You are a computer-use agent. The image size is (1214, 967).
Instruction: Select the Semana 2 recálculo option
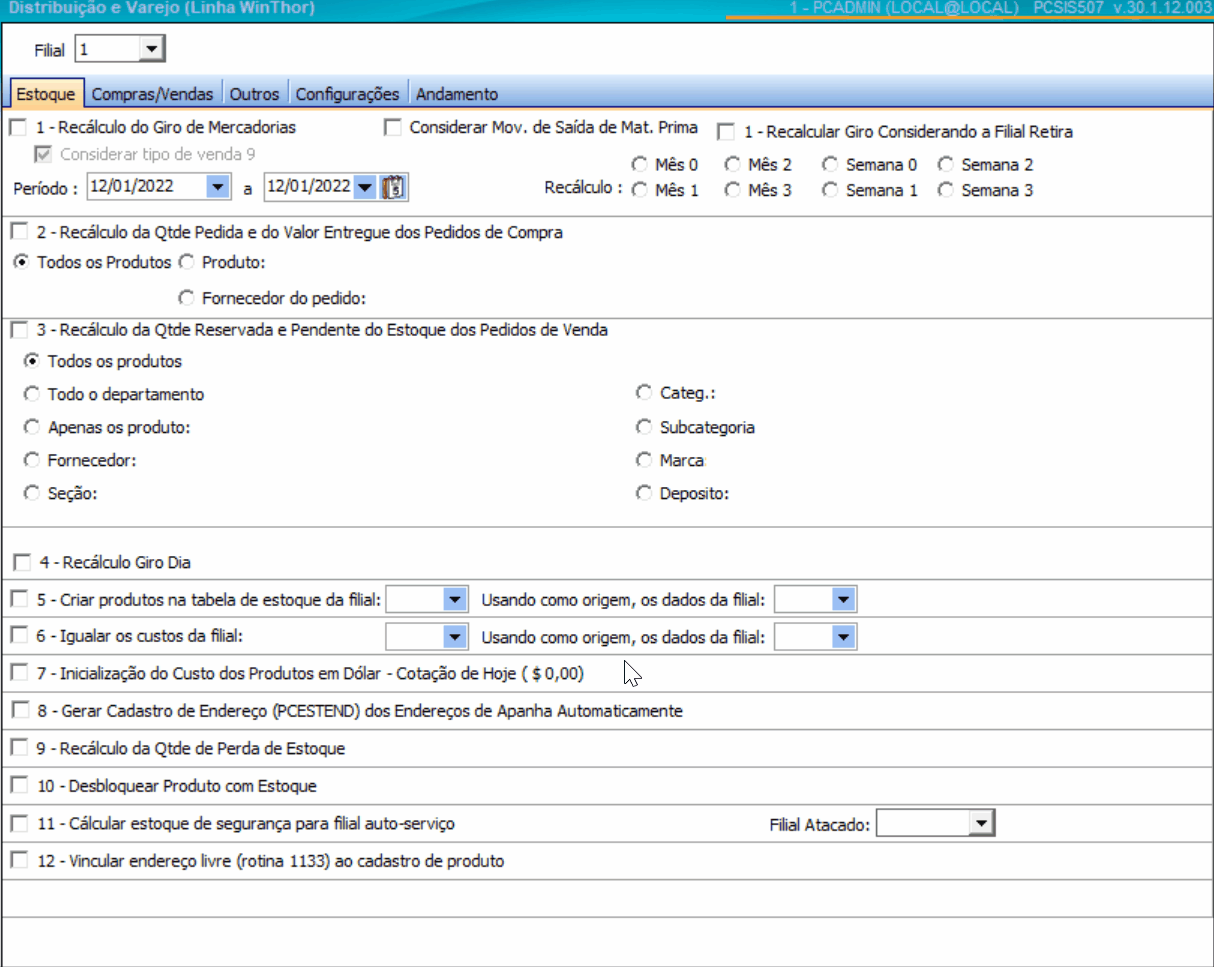[946, 164]
